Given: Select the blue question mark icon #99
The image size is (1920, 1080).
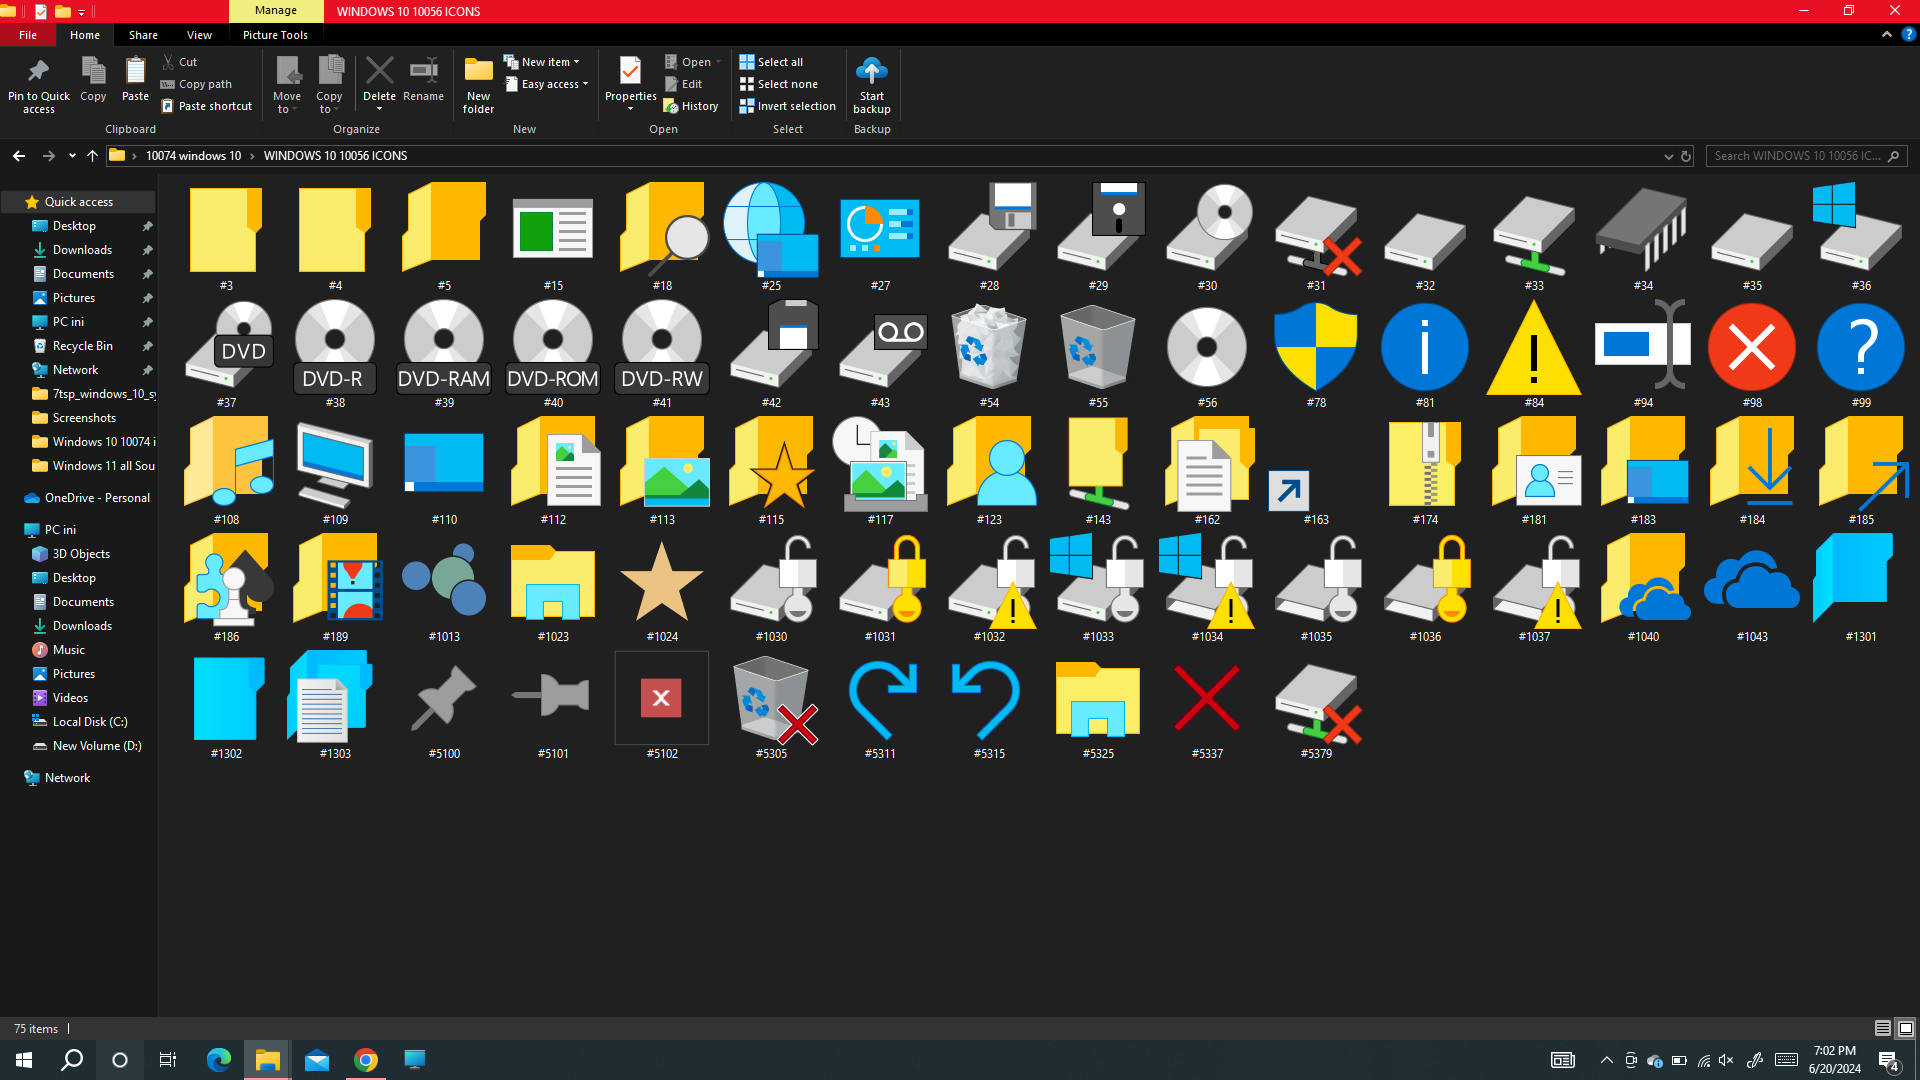Looking at the screenshot, I should tap(1860, 347).
